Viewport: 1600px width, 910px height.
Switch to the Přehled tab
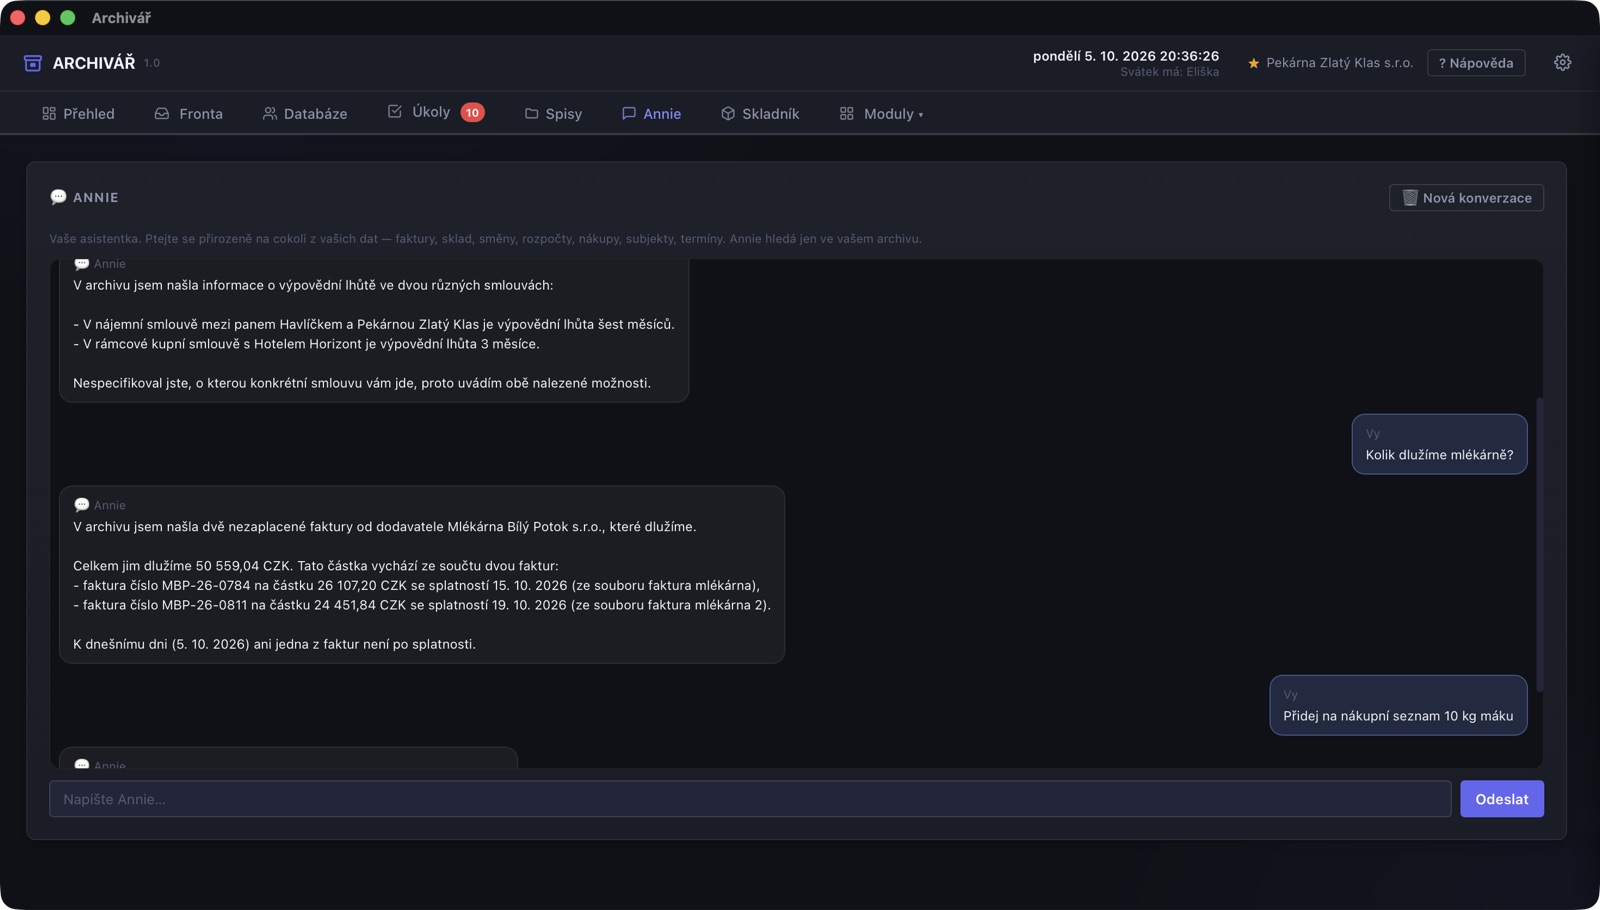(78, 114)
